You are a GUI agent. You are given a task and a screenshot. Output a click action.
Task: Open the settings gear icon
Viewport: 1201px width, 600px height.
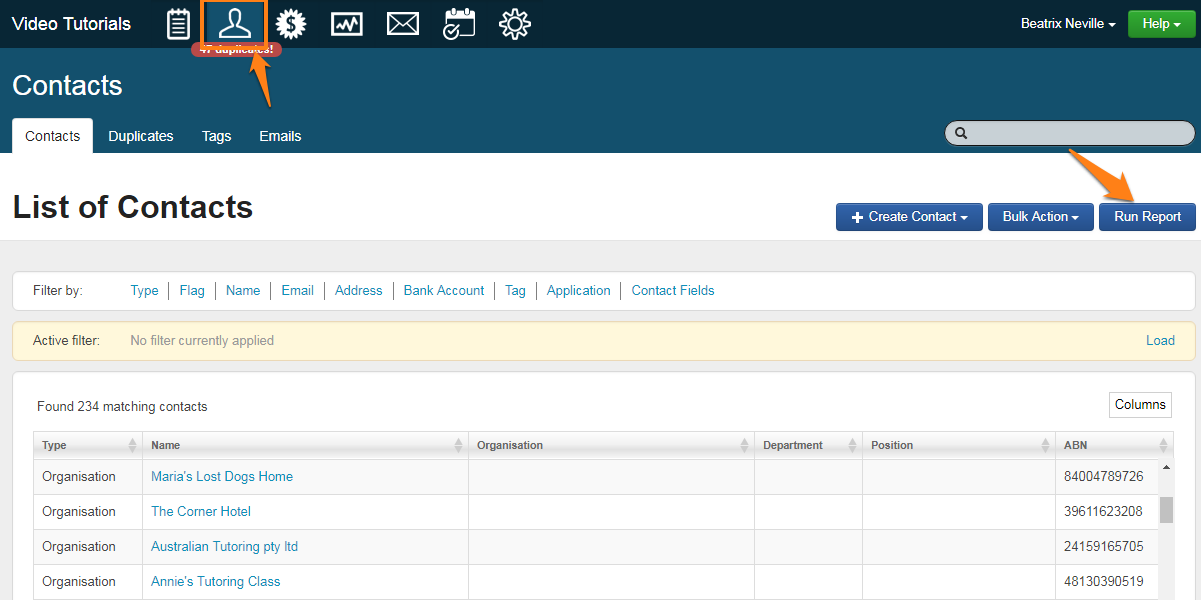515,24
